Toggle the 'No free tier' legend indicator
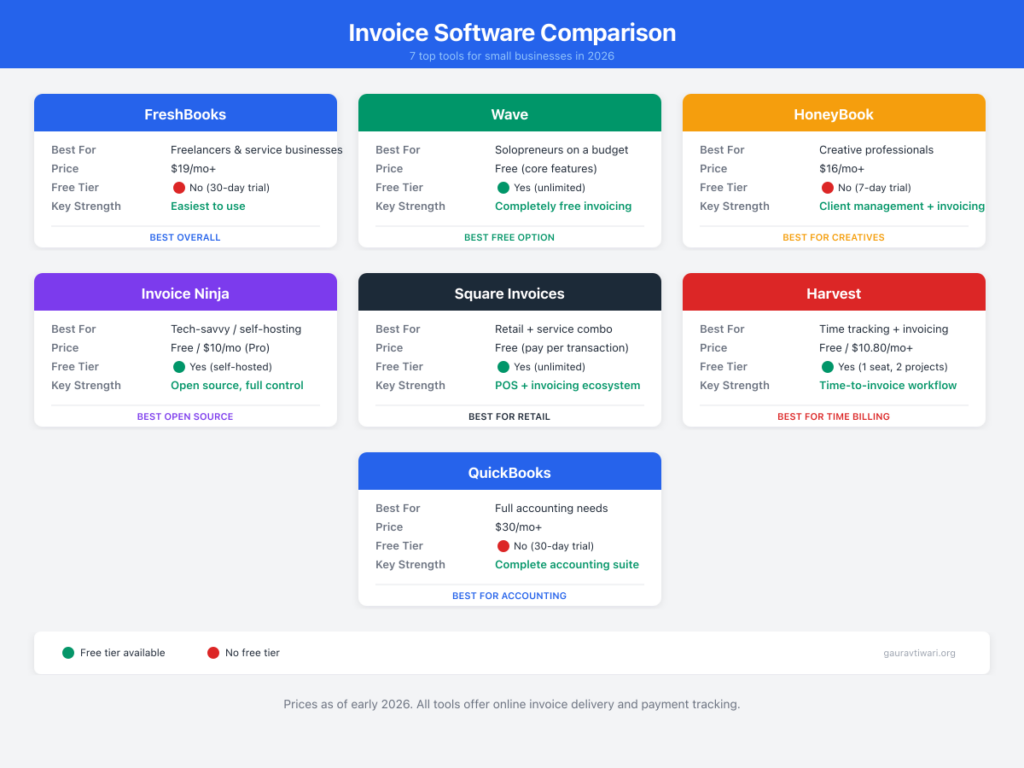Viewport: 1024px width, 768px height. [212, 652]
